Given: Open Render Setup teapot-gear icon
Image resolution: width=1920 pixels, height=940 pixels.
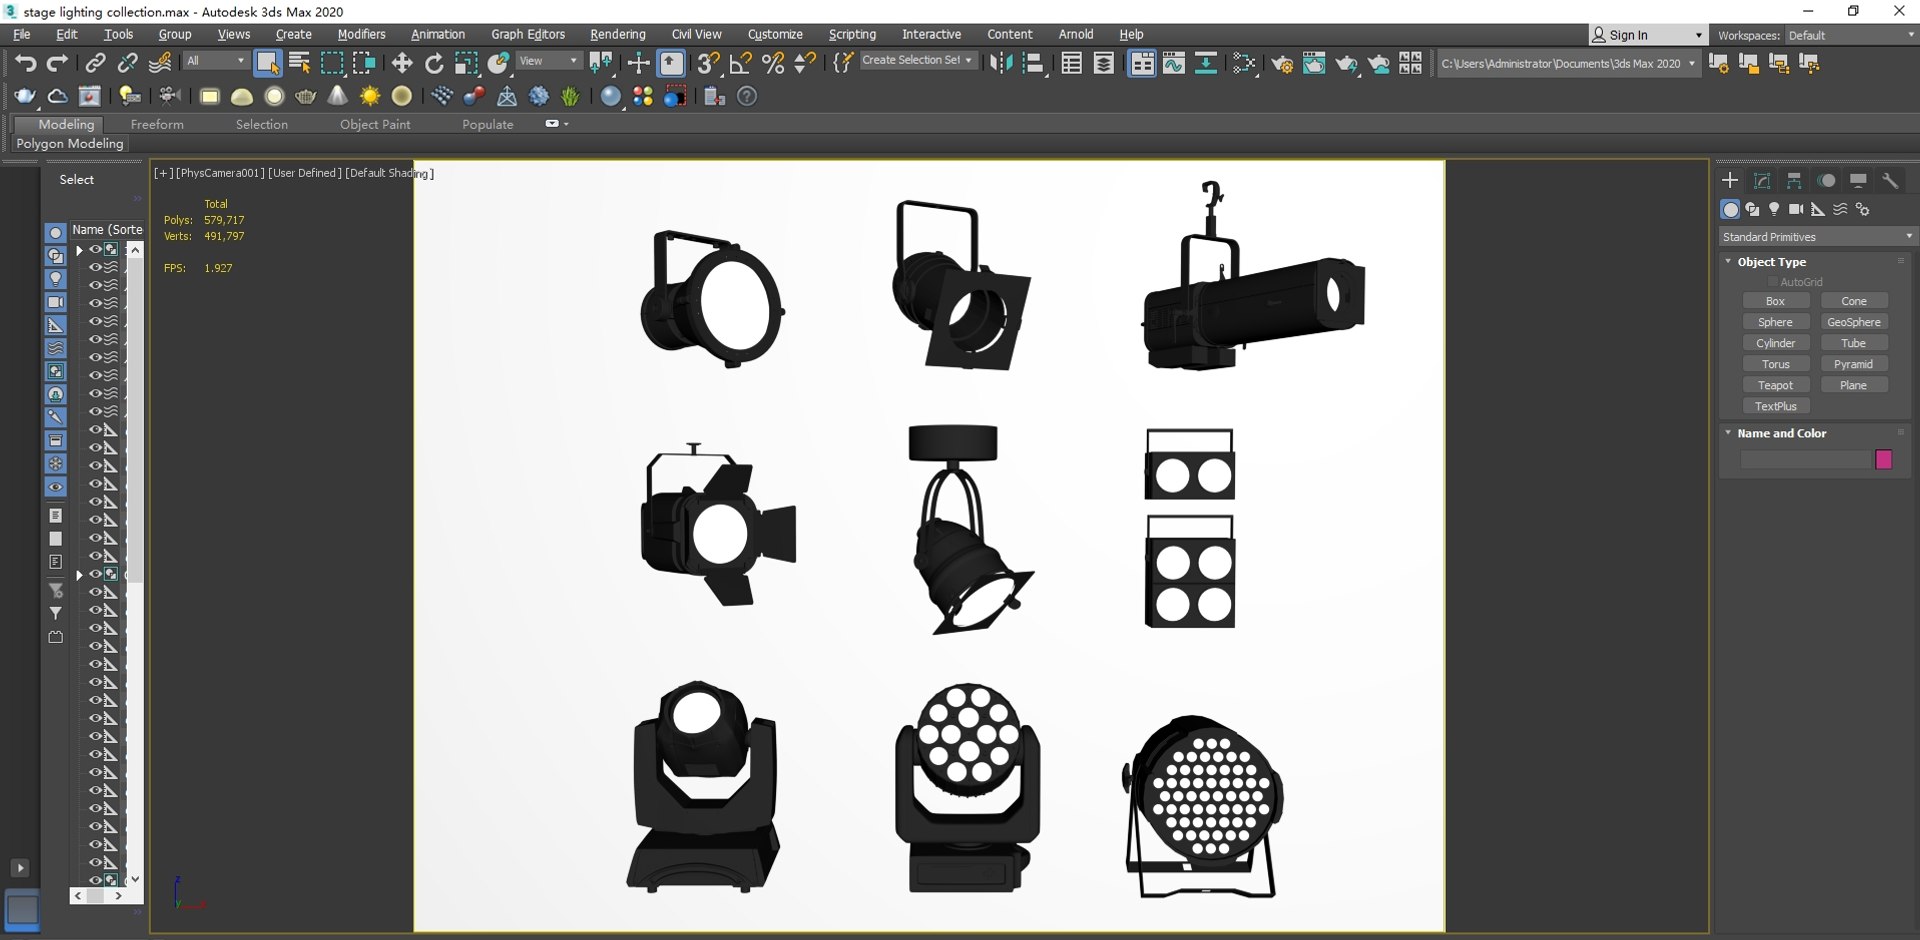Looking at the screenshot, I should pos(1282,63).
